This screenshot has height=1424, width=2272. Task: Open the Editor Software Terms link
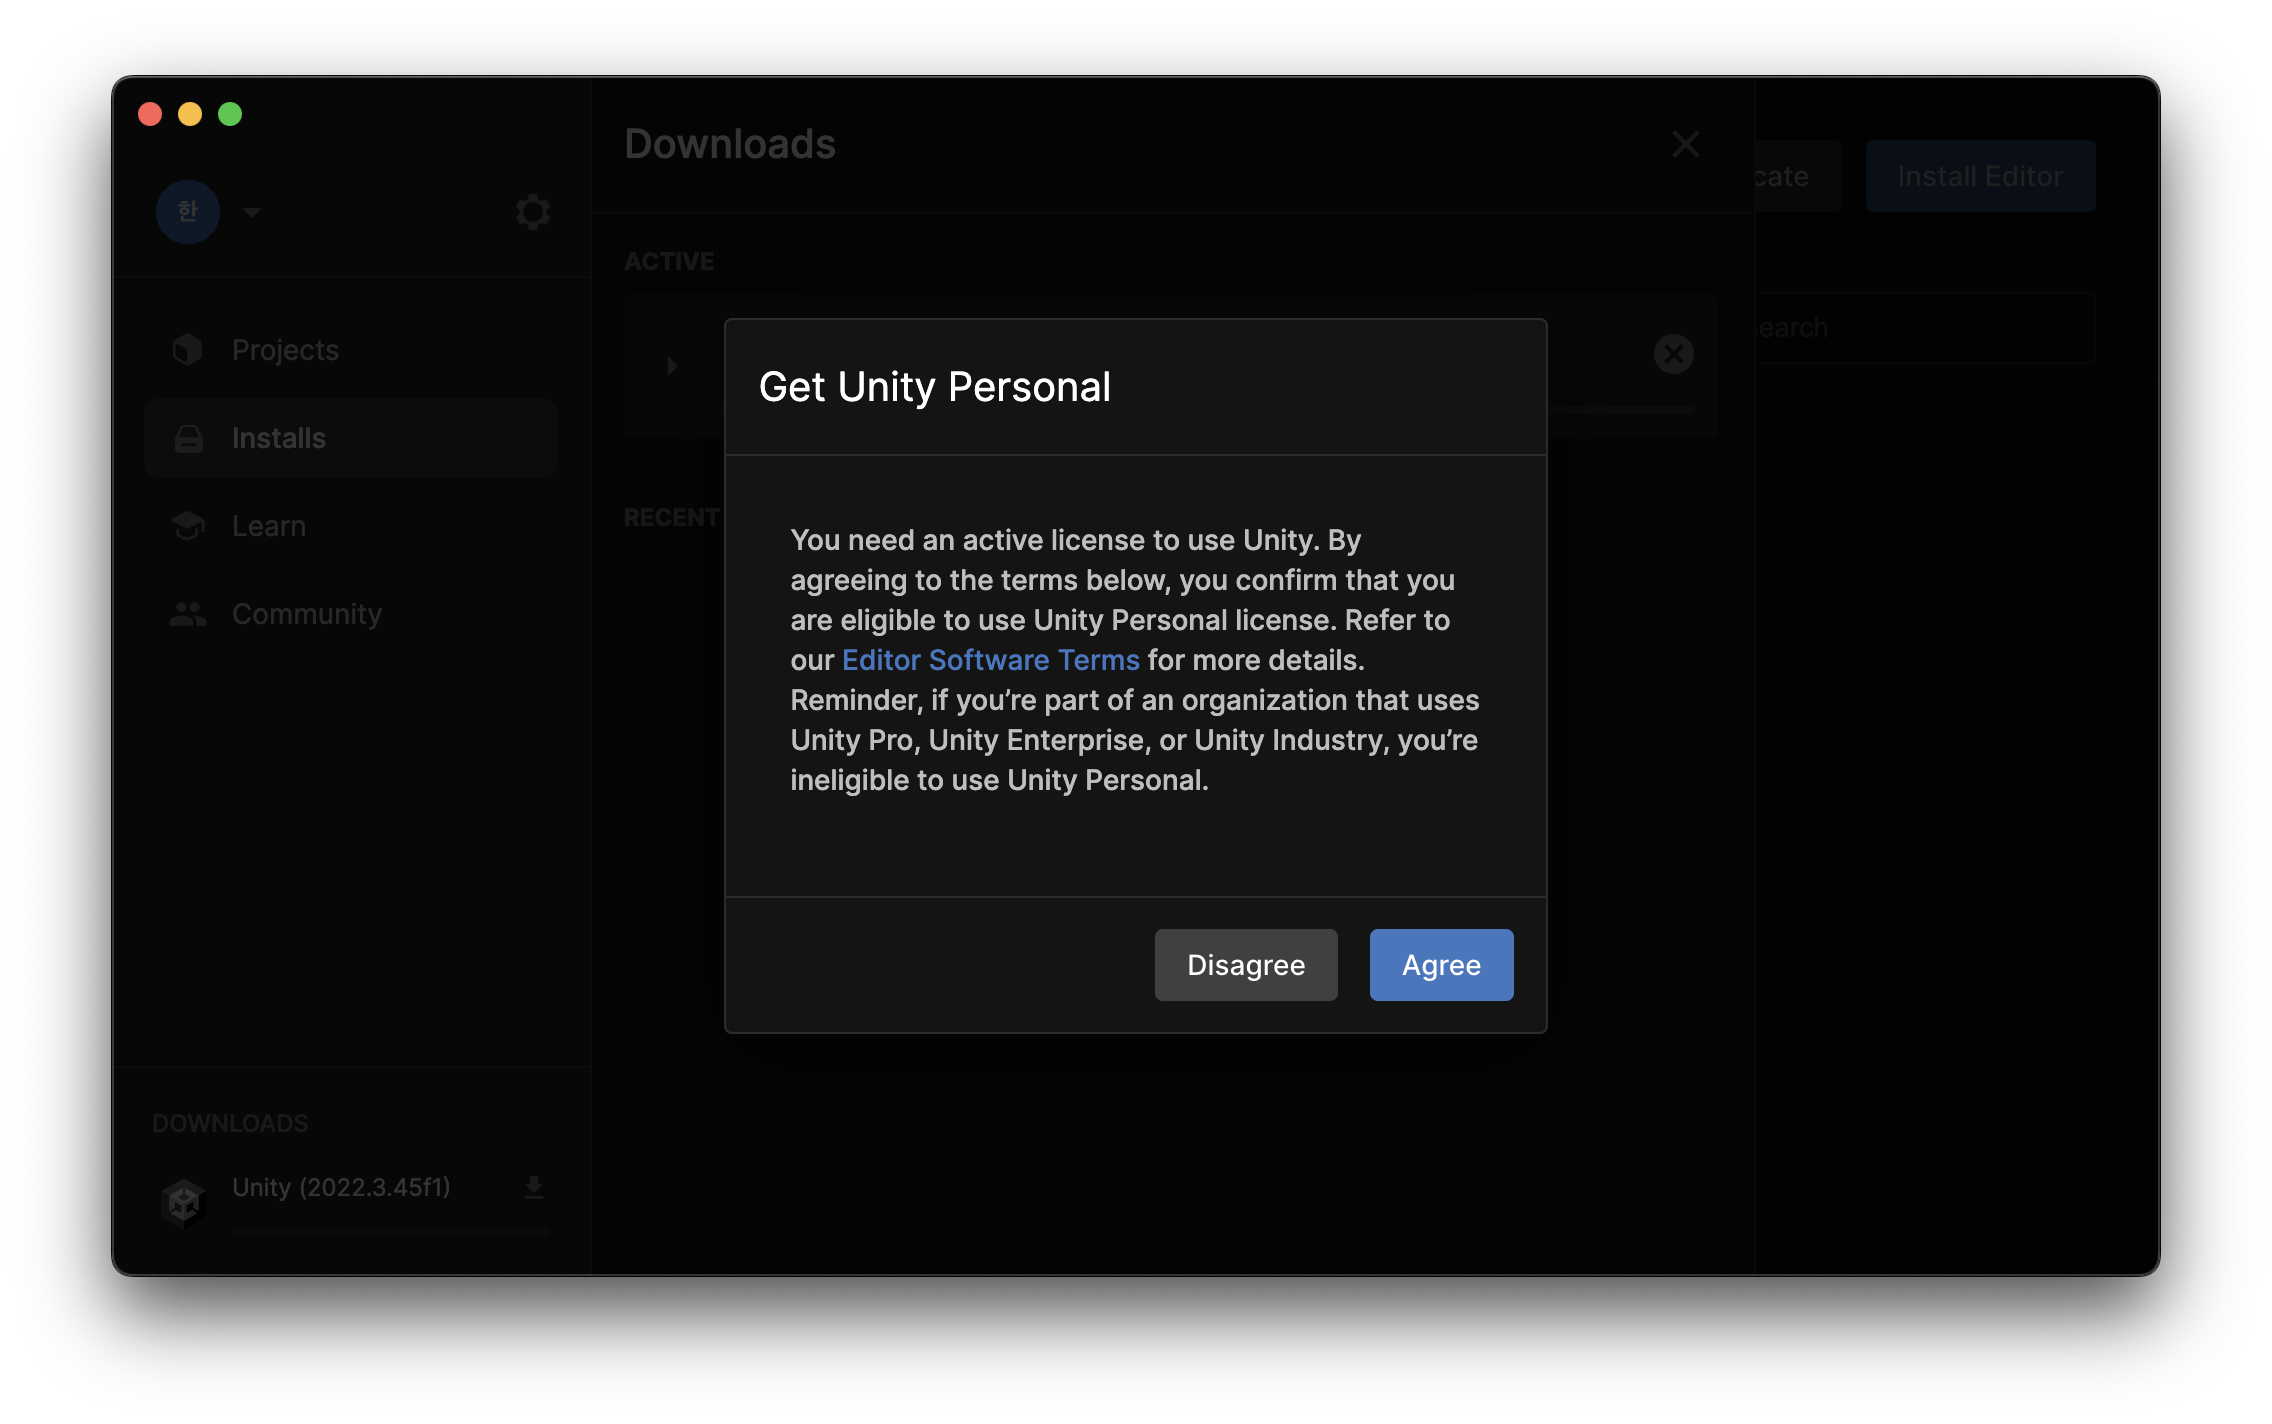pyautogui.click(x=990, y=660)
